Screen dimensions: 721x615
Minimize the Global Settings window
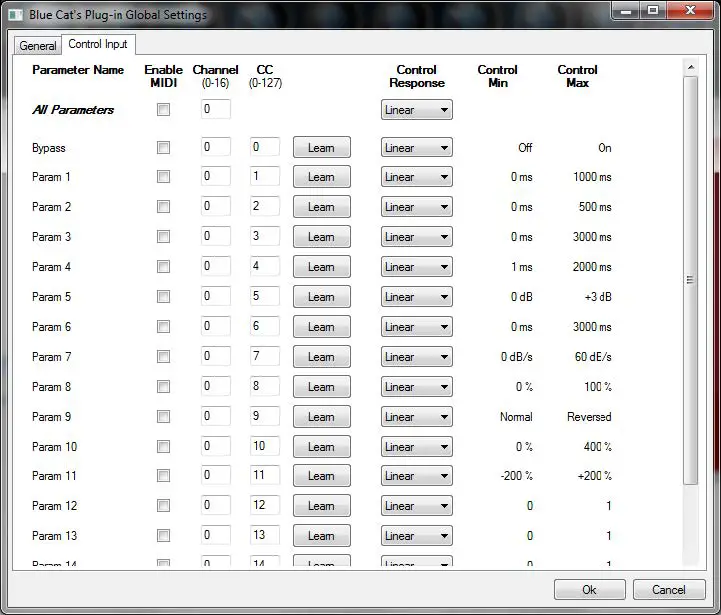[626, 10]
